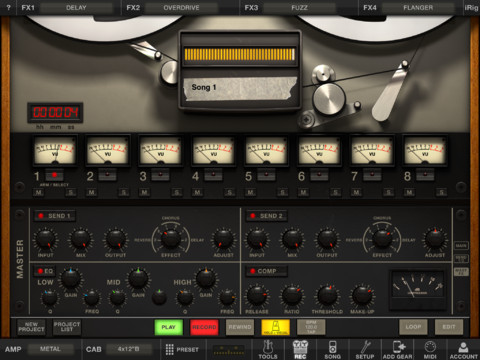Open the Account person icon

pos(463,350)
